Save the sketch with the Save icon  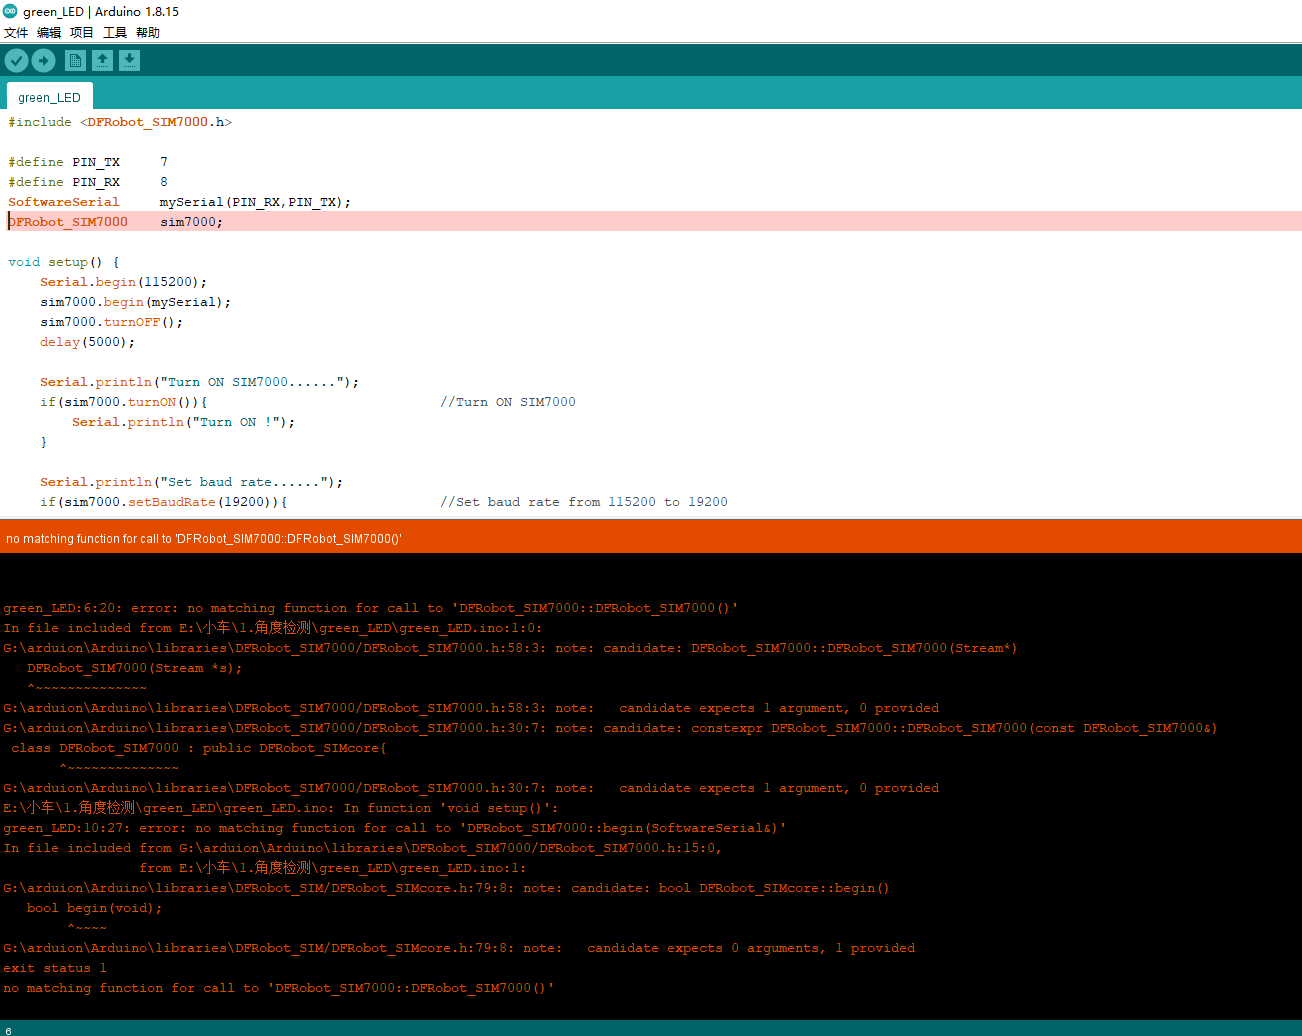tap(129, 61)
